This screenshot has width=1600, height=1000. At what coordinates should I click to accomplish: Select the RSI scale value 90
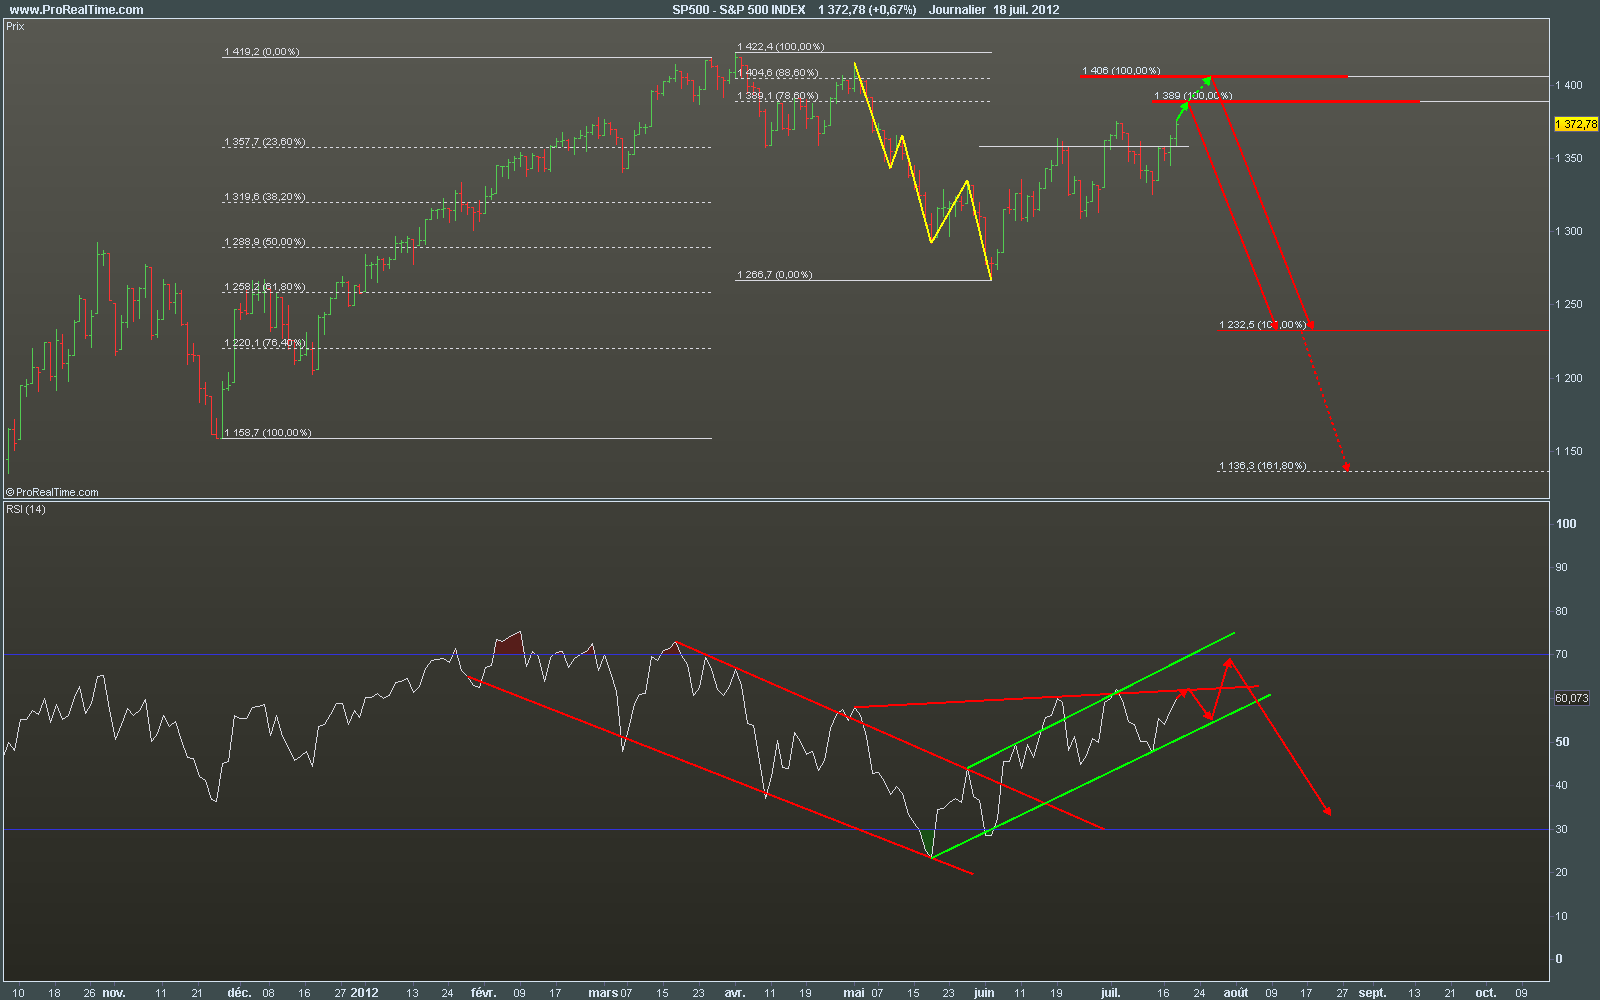coord(1562,568)
